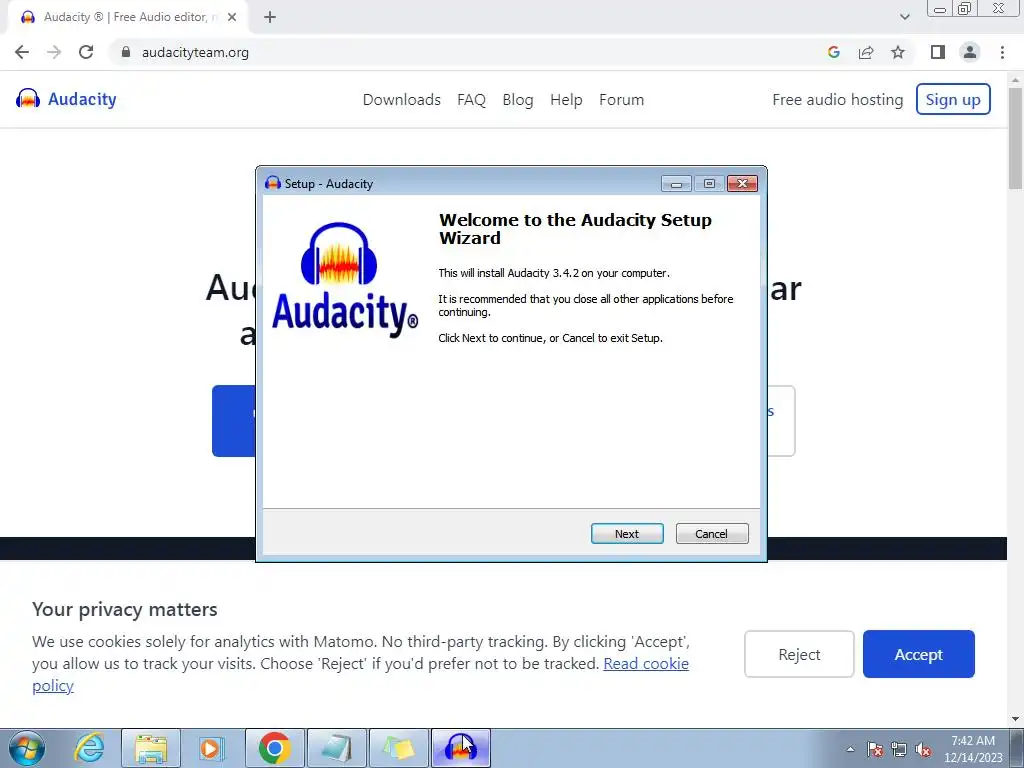Image resolution: width=1024 pixels, height=768 pixels.
Task: Click the Audacity headphones logo in site header
Action: [x=28, y=99]
